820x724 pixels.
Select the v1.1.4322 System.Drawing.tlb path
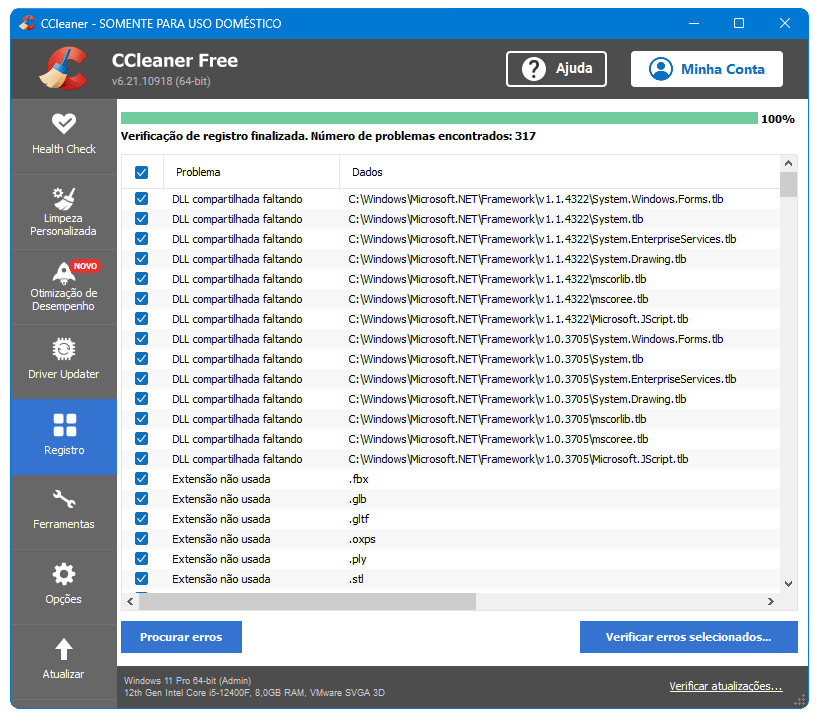(x=517, y=259)
